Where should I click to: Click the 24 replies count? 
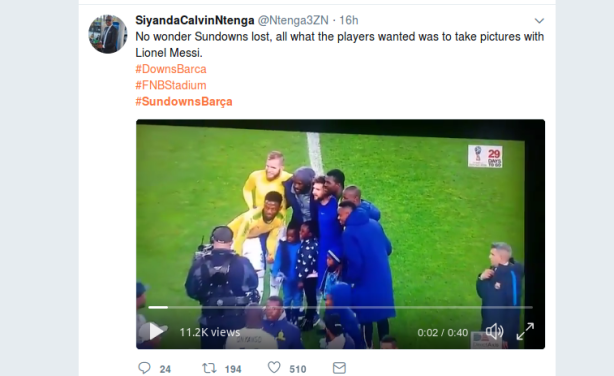tap(165, 369)
